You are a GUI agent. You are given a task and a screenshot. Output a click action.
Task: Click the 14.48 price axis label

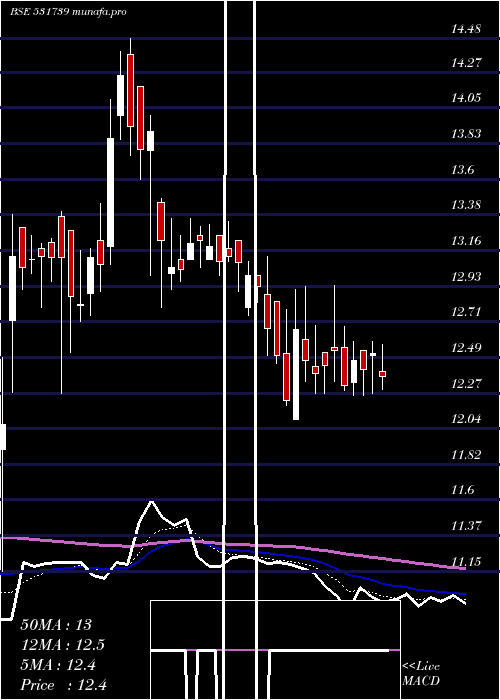click(466, 30)
